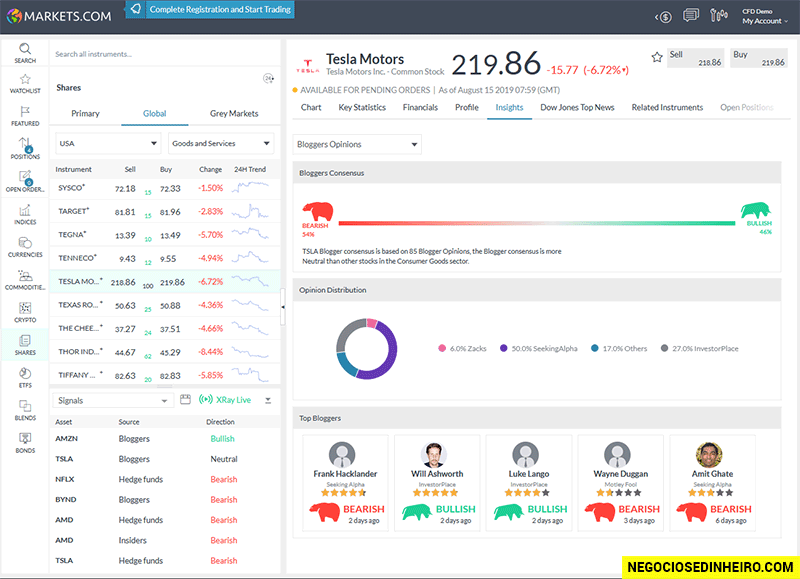The height and width of the screenshot is (579, 800).
Task: Collapse the signals panel arrow icon
Action: pos(268,400)
